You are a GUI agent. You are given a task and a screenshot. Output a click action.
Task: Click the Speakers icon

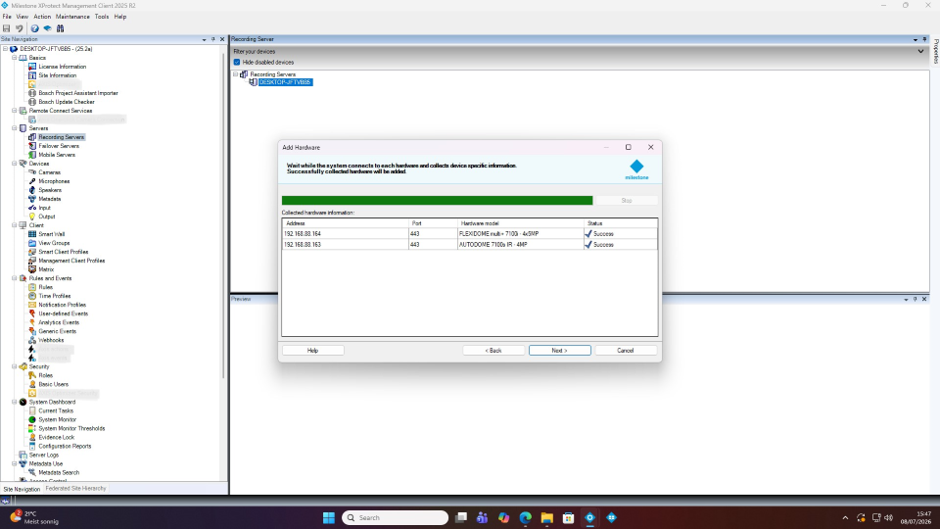pyautogui.click(x=32, y=190)
